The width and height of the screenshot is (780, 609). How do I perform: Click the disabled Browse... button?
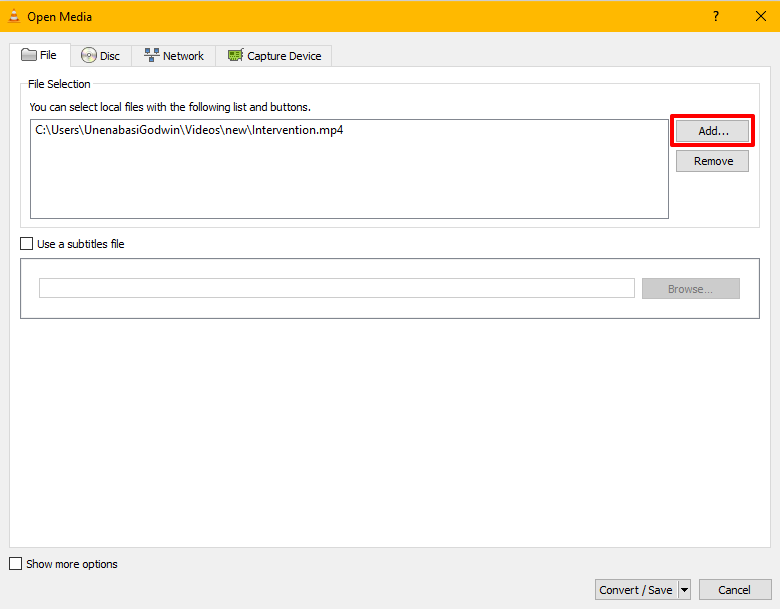[690, 289]
